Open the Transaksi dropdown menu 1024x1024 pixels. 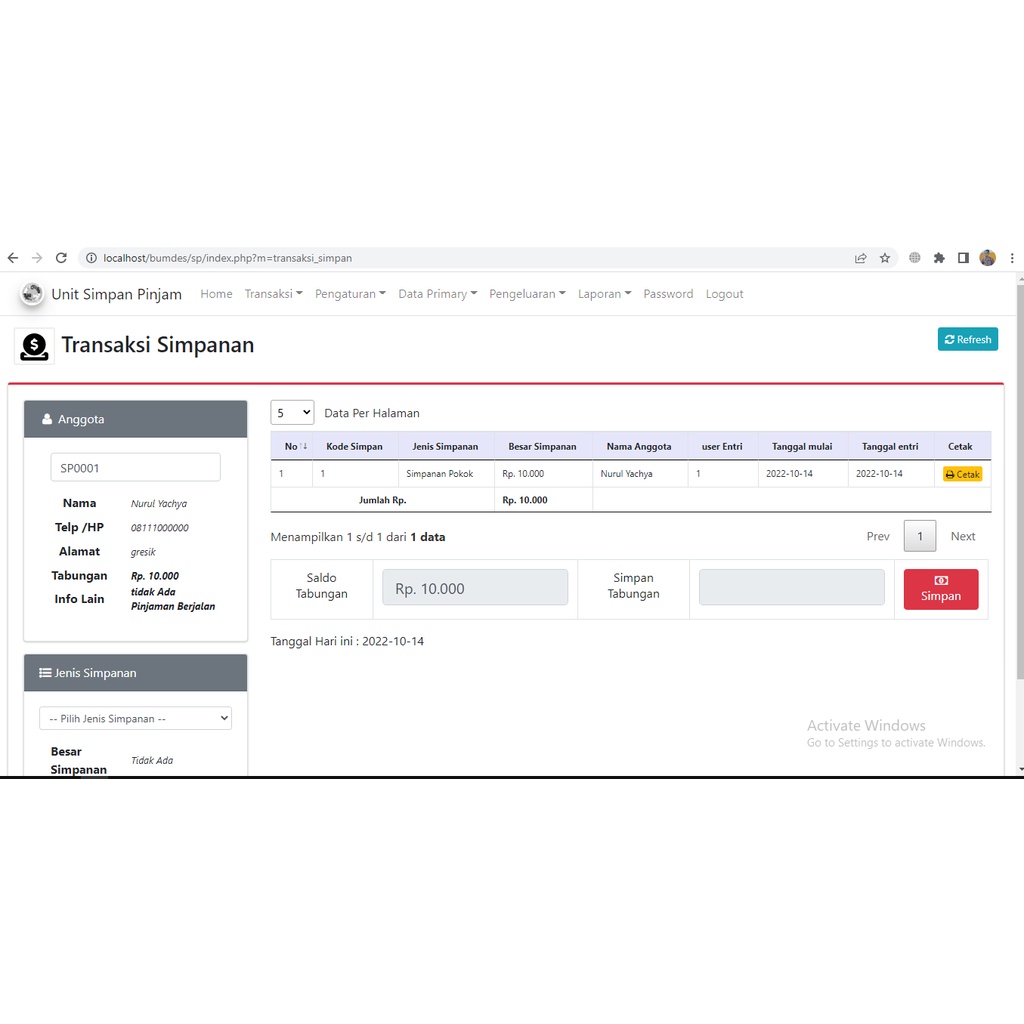[x=272, y=293]
